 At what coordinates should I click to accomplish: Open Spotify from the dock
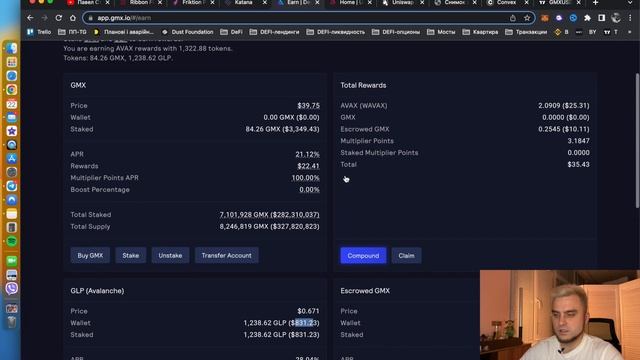point(11,241)
